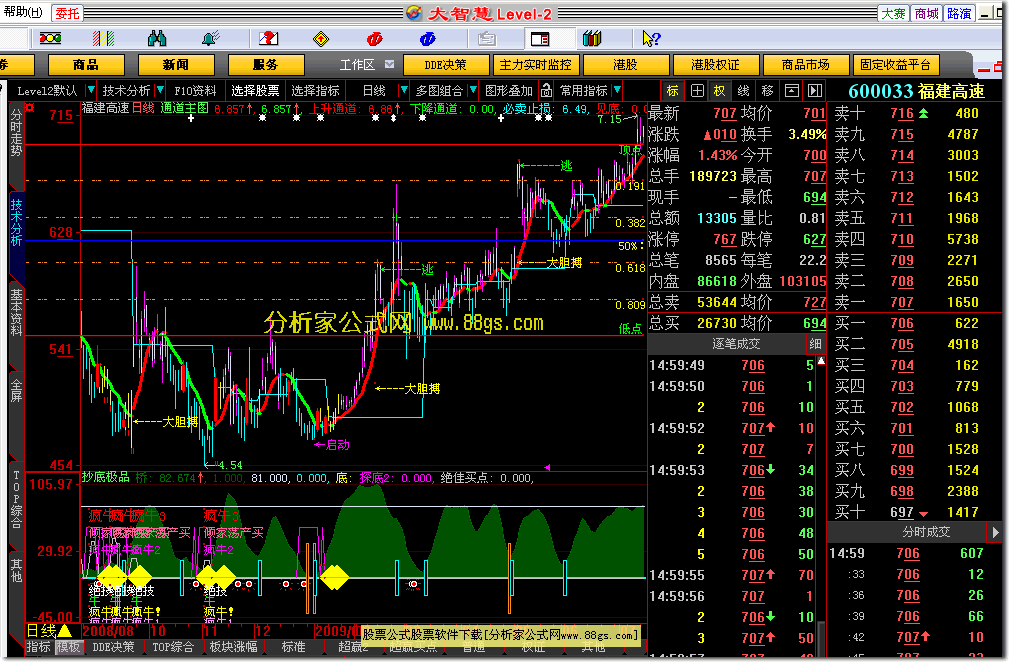
Task: Click the 线 icon in chart toolbar
Action: coord(744,91)
